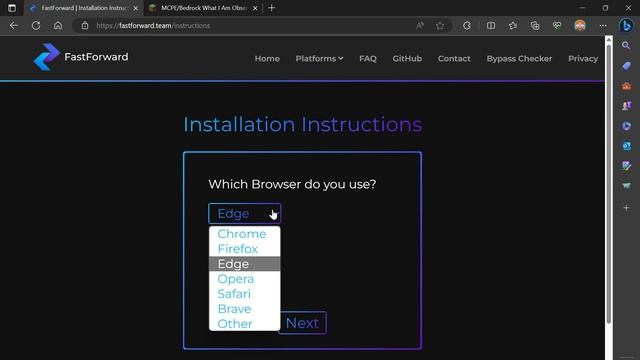The width and height of the screenshot is (640, 360).
Task: Choose Other from the browser list
Action: point(244,324)
